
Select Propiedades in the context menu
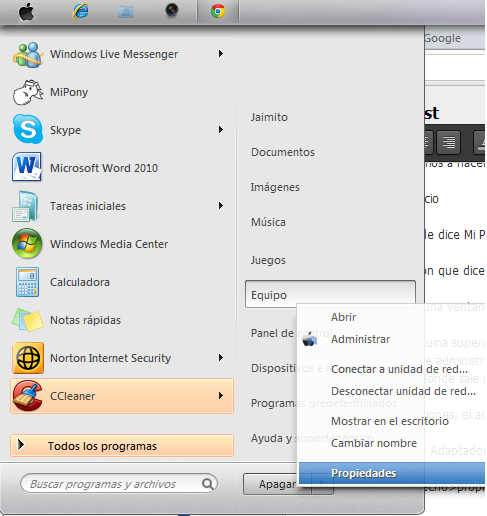[x=392, y=473]
